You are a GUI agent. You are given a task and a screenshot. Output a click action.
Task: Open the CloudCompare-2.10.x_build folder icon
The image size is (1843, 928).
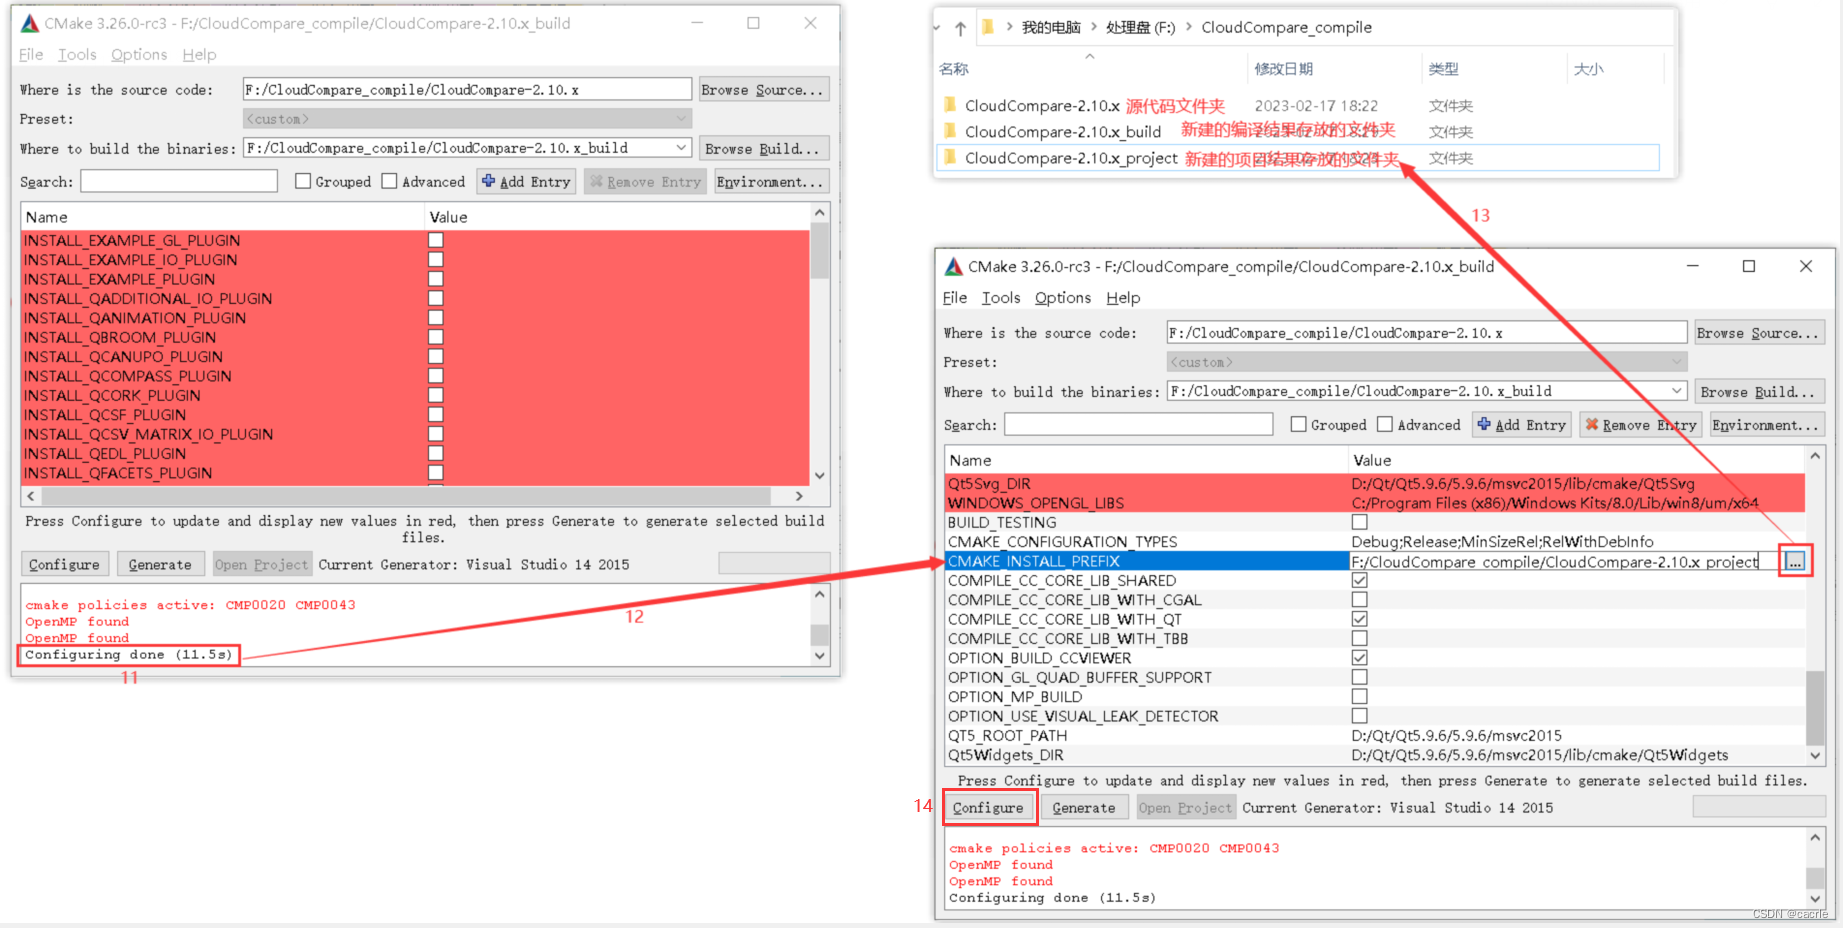point(950,131)
